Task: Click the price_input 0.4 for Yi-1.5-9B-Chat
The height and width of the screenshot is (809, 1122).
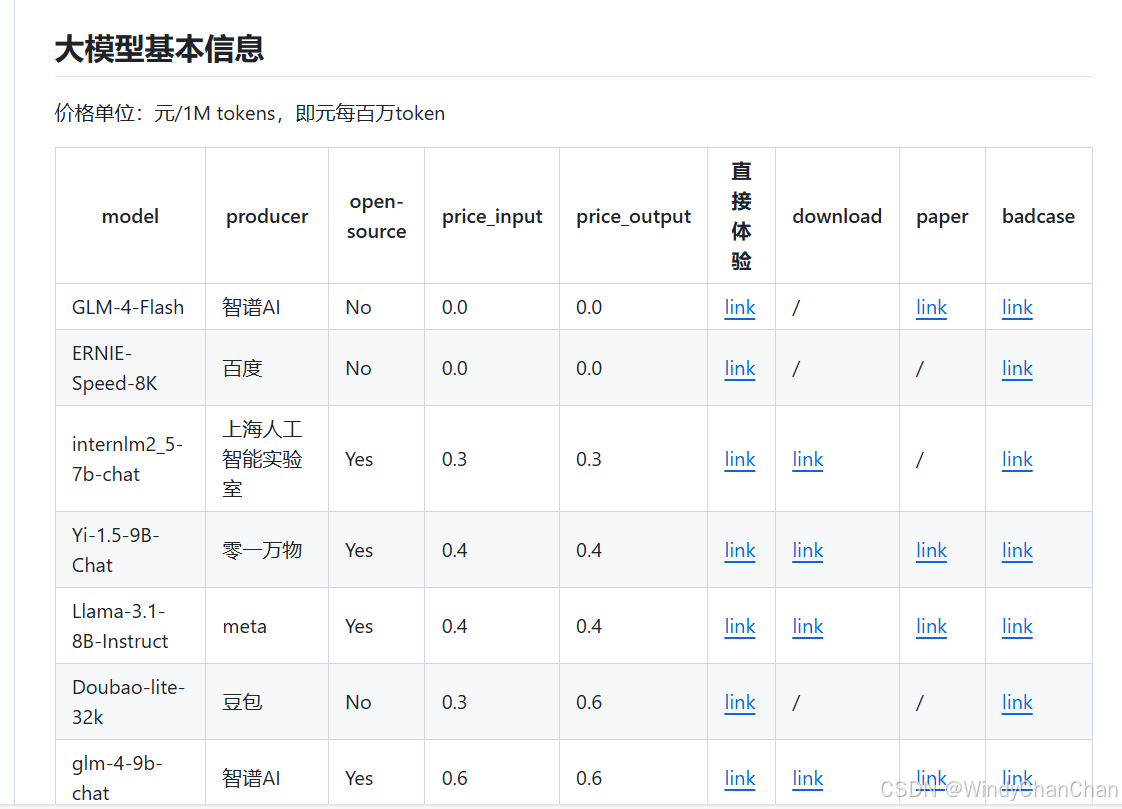Action: pos(454,550)
